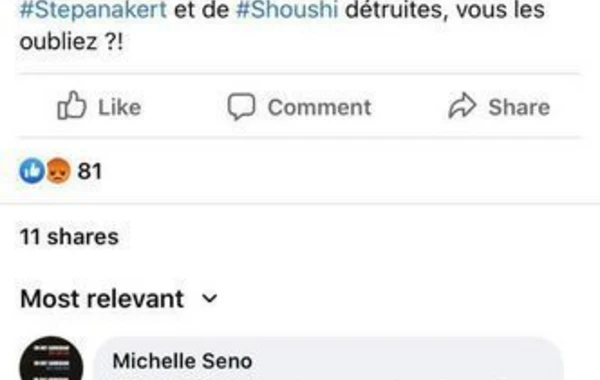The height and width of the screenshot is (380, 600).
Task: Open the Michelle Seno name link
Action: click(183, 361)
